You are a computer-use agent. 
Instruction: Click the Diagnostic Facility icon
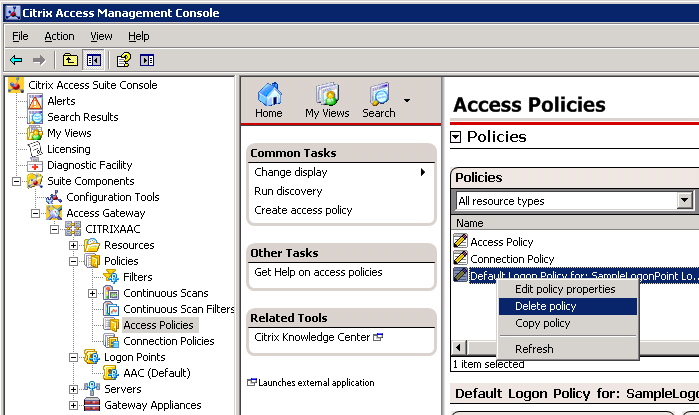pos(35,165)
